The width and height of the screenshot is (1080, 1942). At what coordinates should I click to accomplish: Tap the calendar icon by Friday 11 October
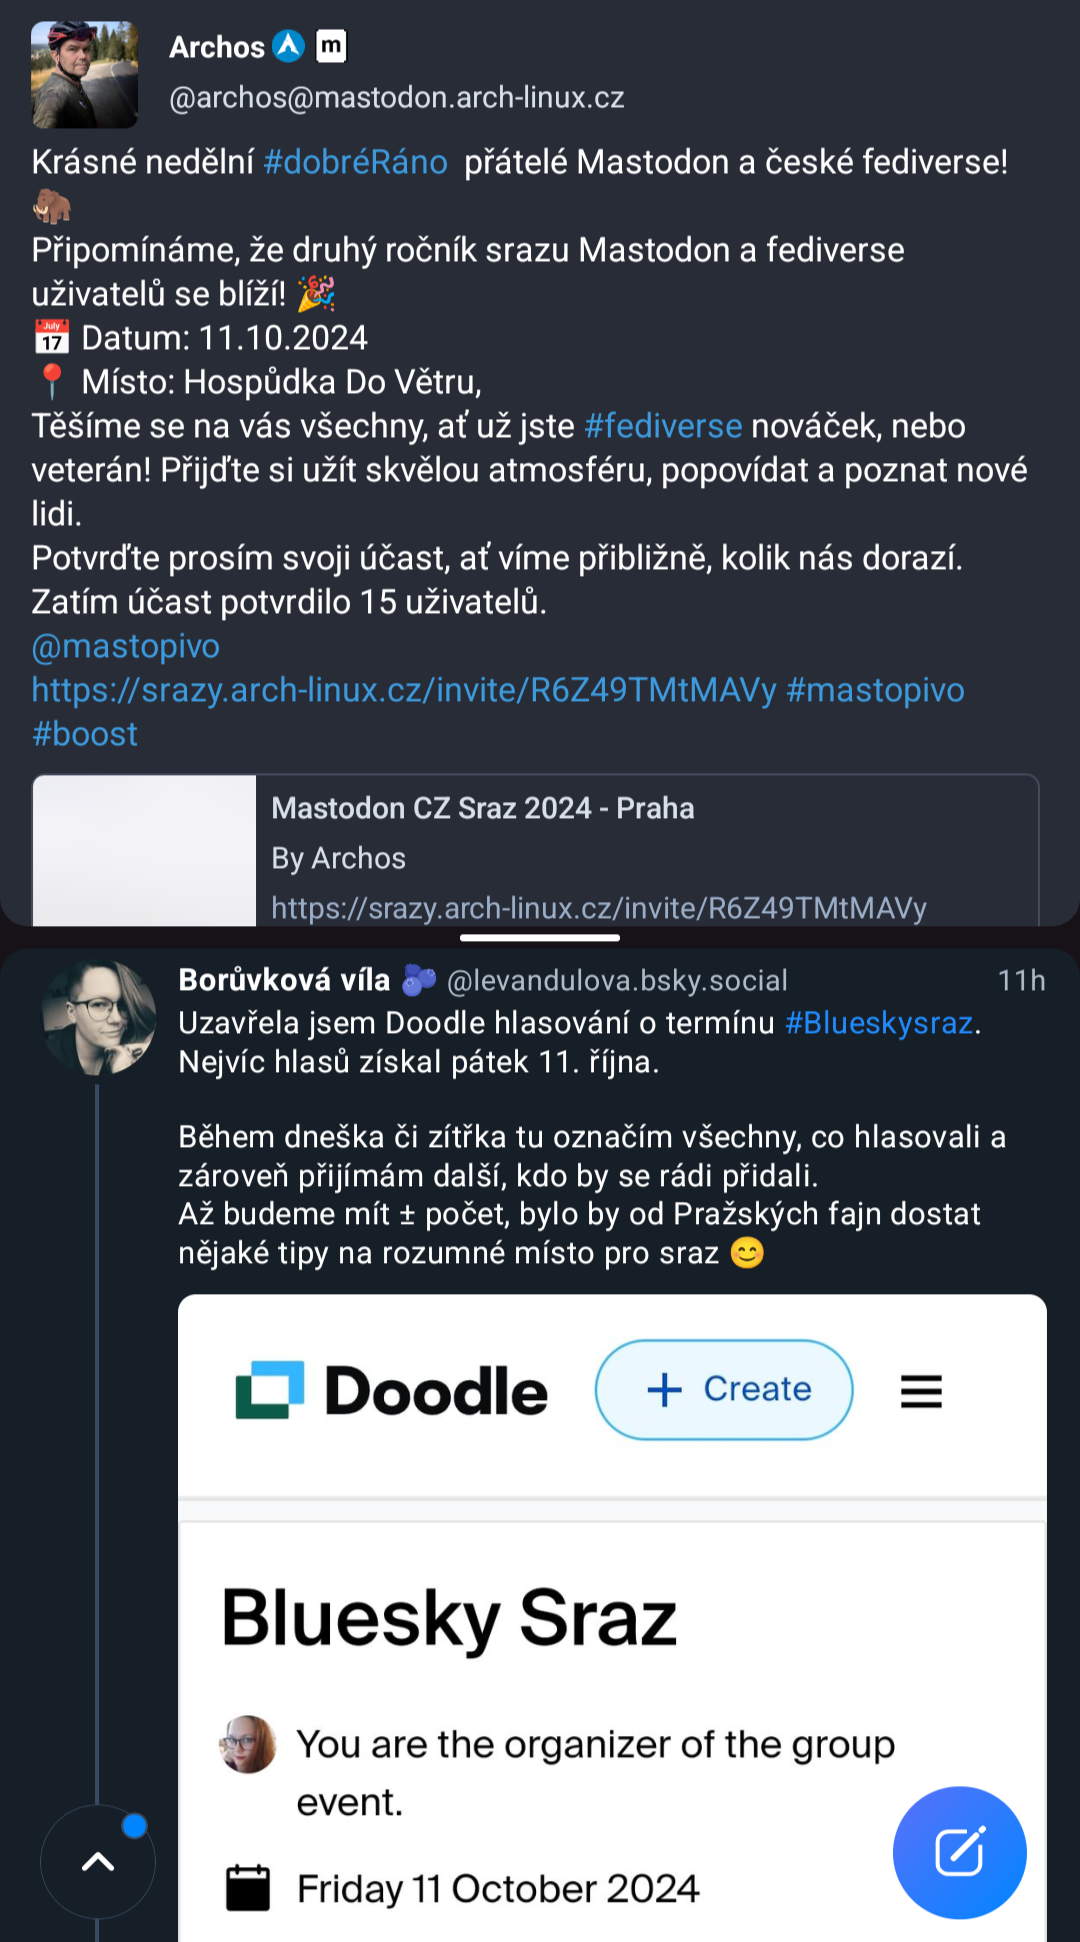(x=248, y=1888)
